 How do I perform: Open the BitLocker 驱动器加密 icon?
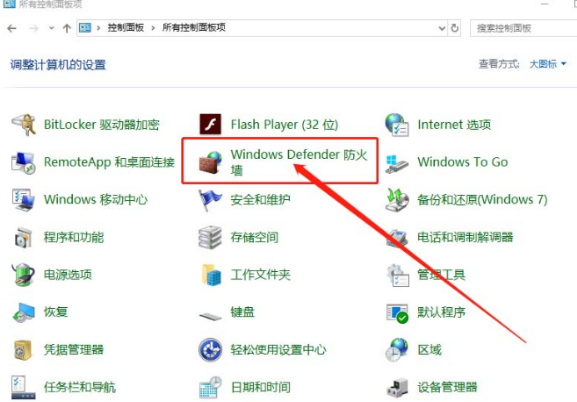[24, 124]
